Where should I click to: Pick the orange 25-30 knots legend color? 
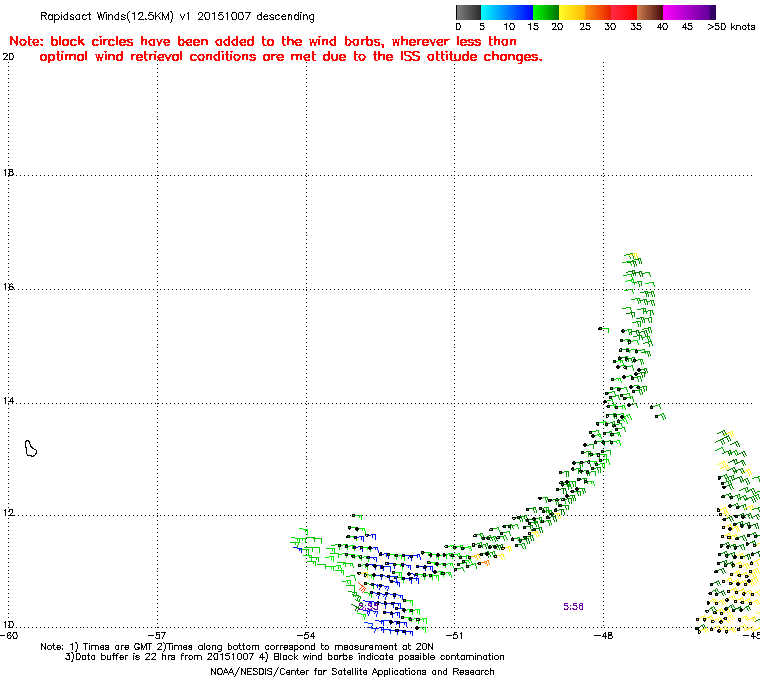[x=598, y=13]
